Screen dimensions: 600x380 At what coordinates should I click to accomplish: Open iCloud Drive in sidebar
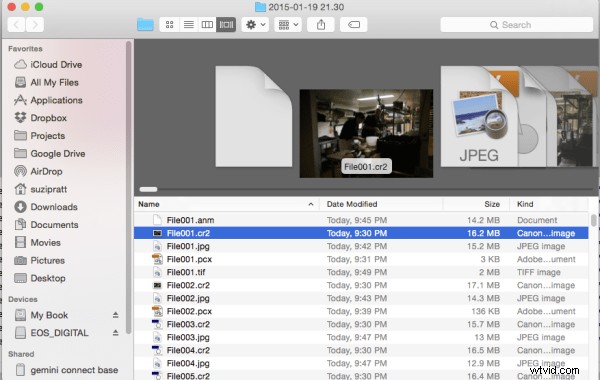pyautogui.click(x=48, y=65)
